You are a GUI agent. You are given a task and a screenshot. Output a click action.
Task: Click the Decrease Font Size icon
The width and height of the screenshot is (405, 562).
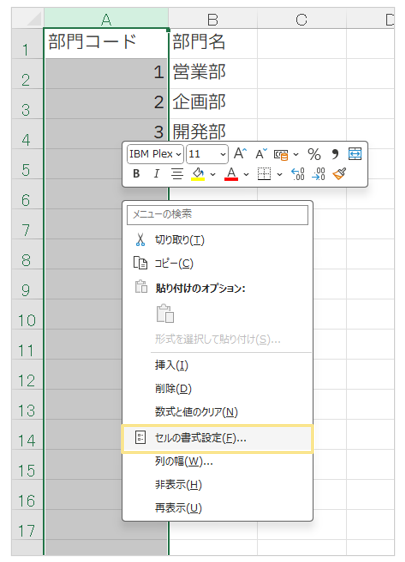click(x=261, y=154)
